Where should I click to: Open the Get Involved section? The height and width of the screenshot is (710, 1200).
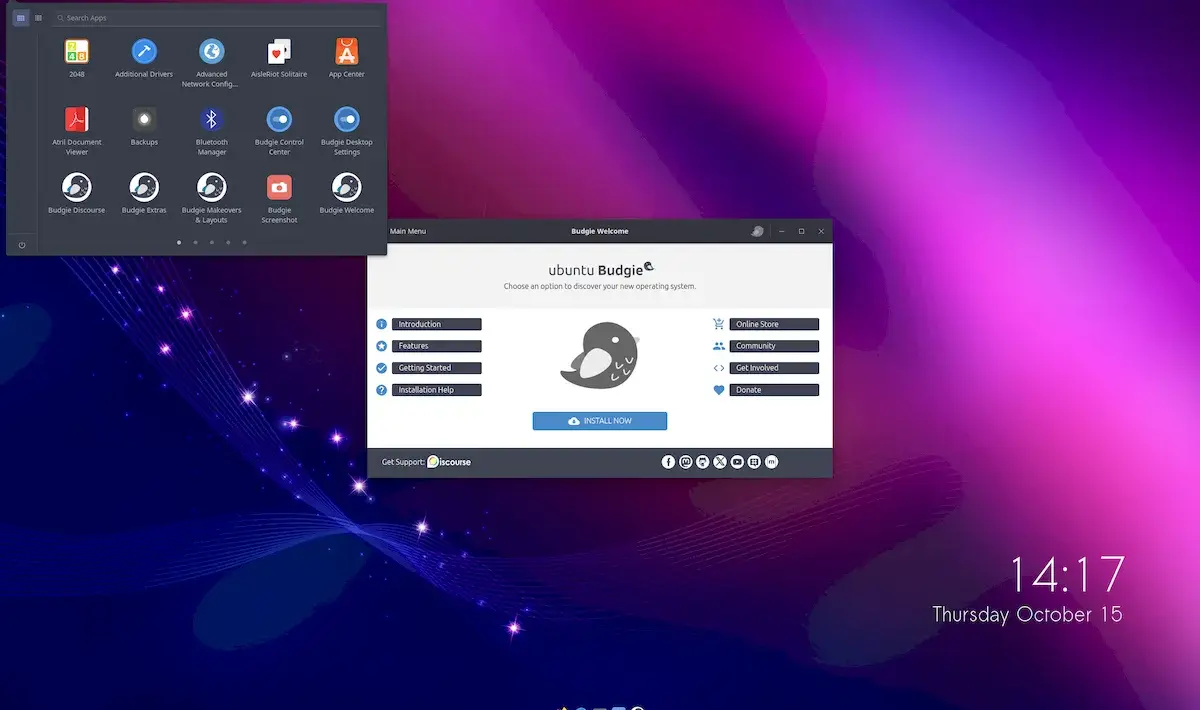pos(774,368)
